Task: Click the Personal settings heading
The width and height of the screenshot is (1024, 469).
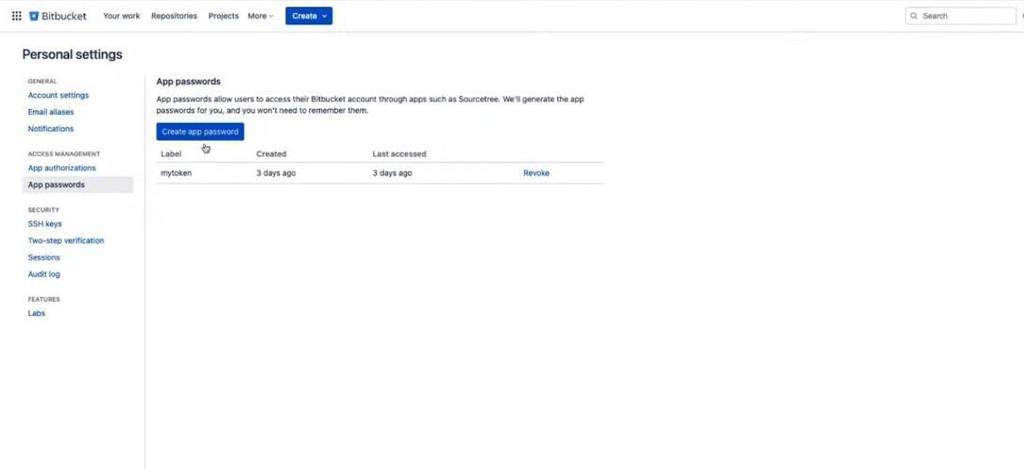Action: click(x=72, y=55)
